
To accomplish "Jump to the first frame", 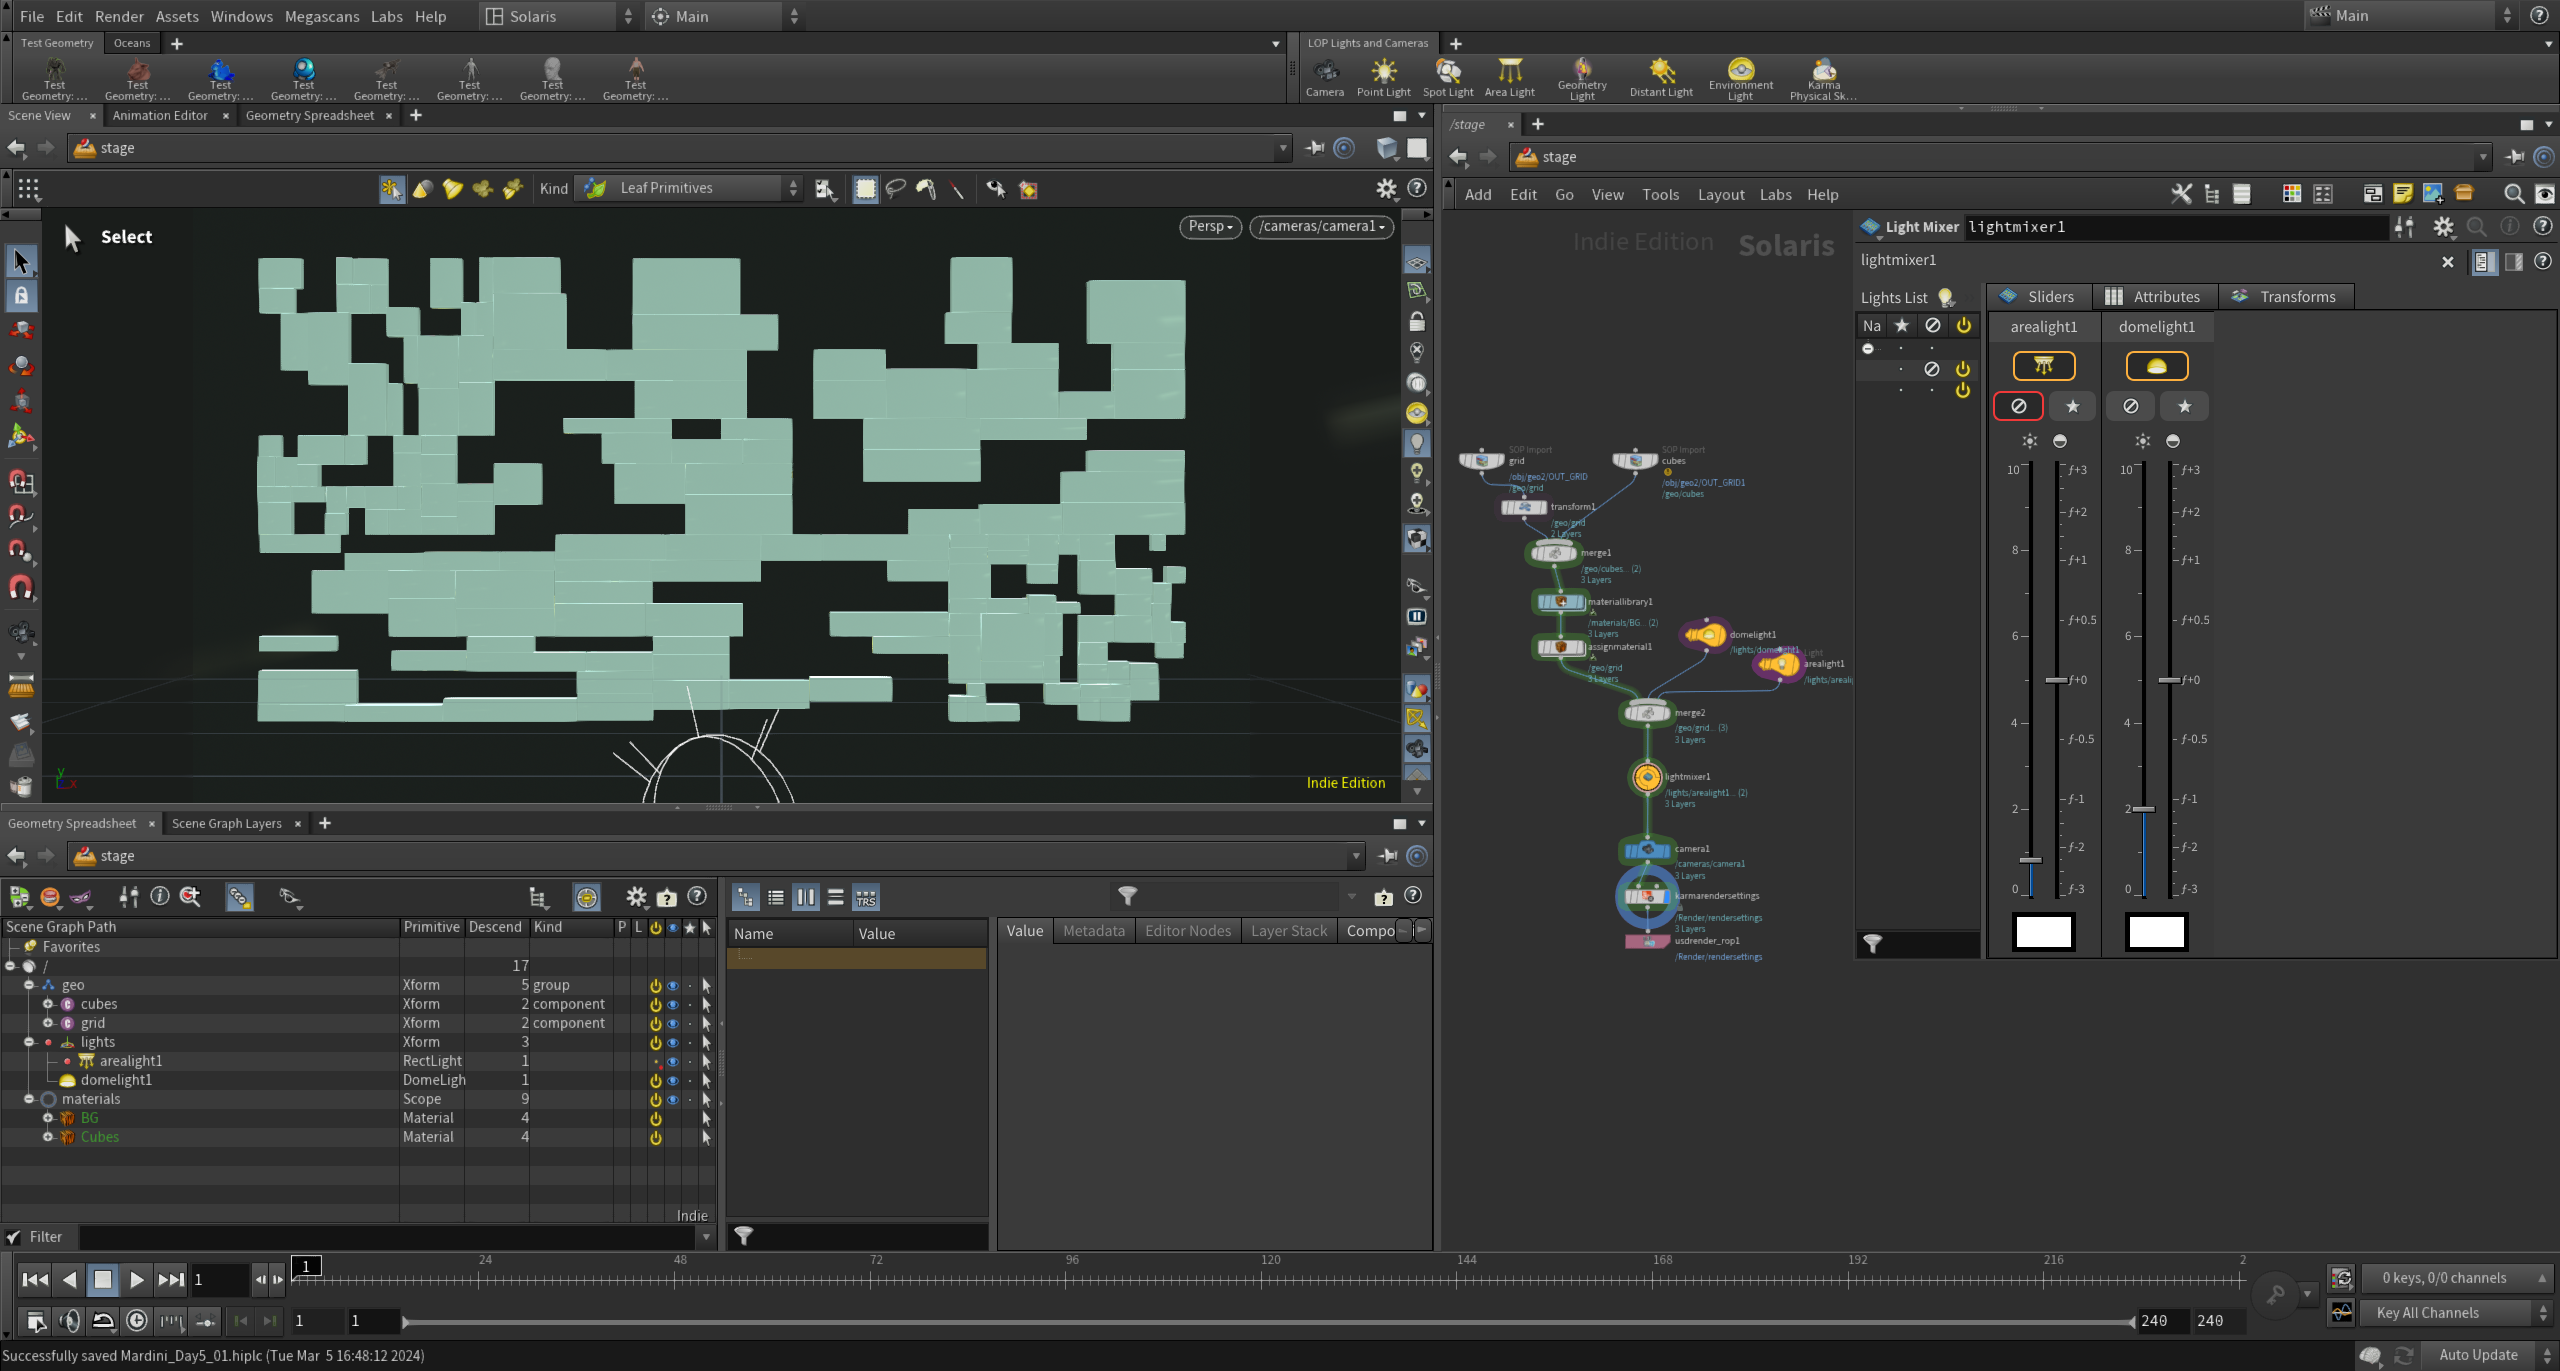I will pos(35,1279).
